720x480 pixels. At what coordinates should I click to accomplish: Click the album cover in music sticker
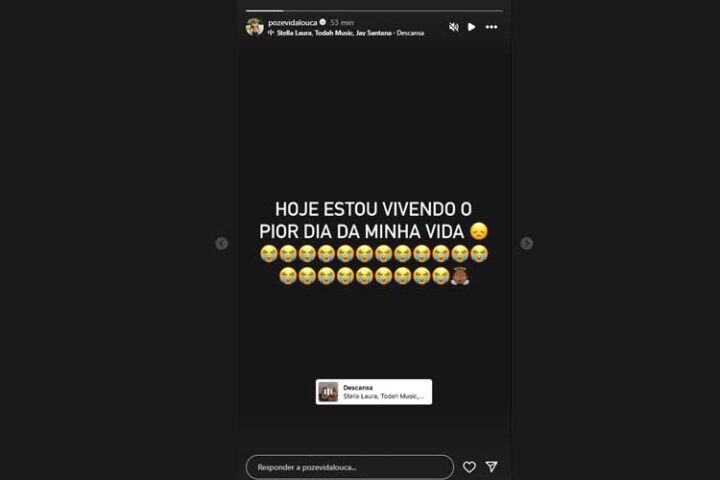328,392
